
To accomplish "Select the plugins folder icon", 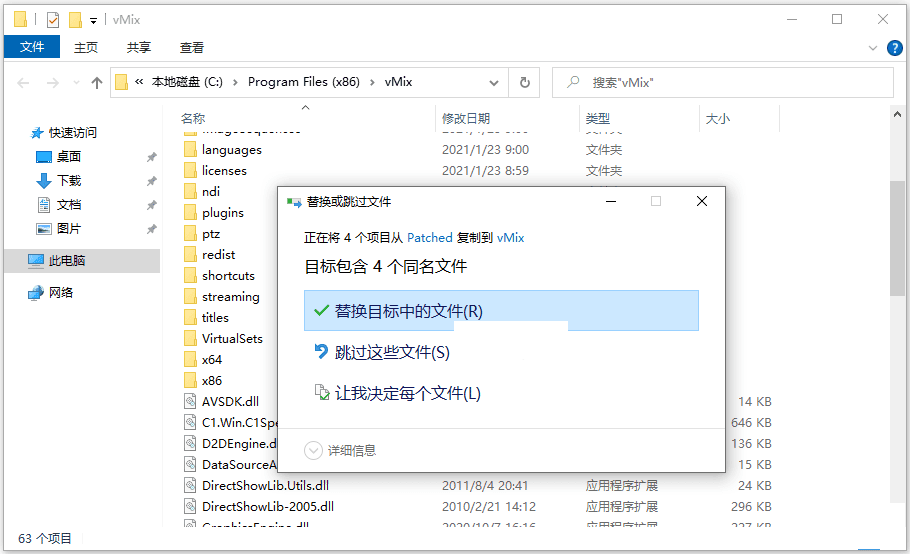I will (x=190, y=213).
